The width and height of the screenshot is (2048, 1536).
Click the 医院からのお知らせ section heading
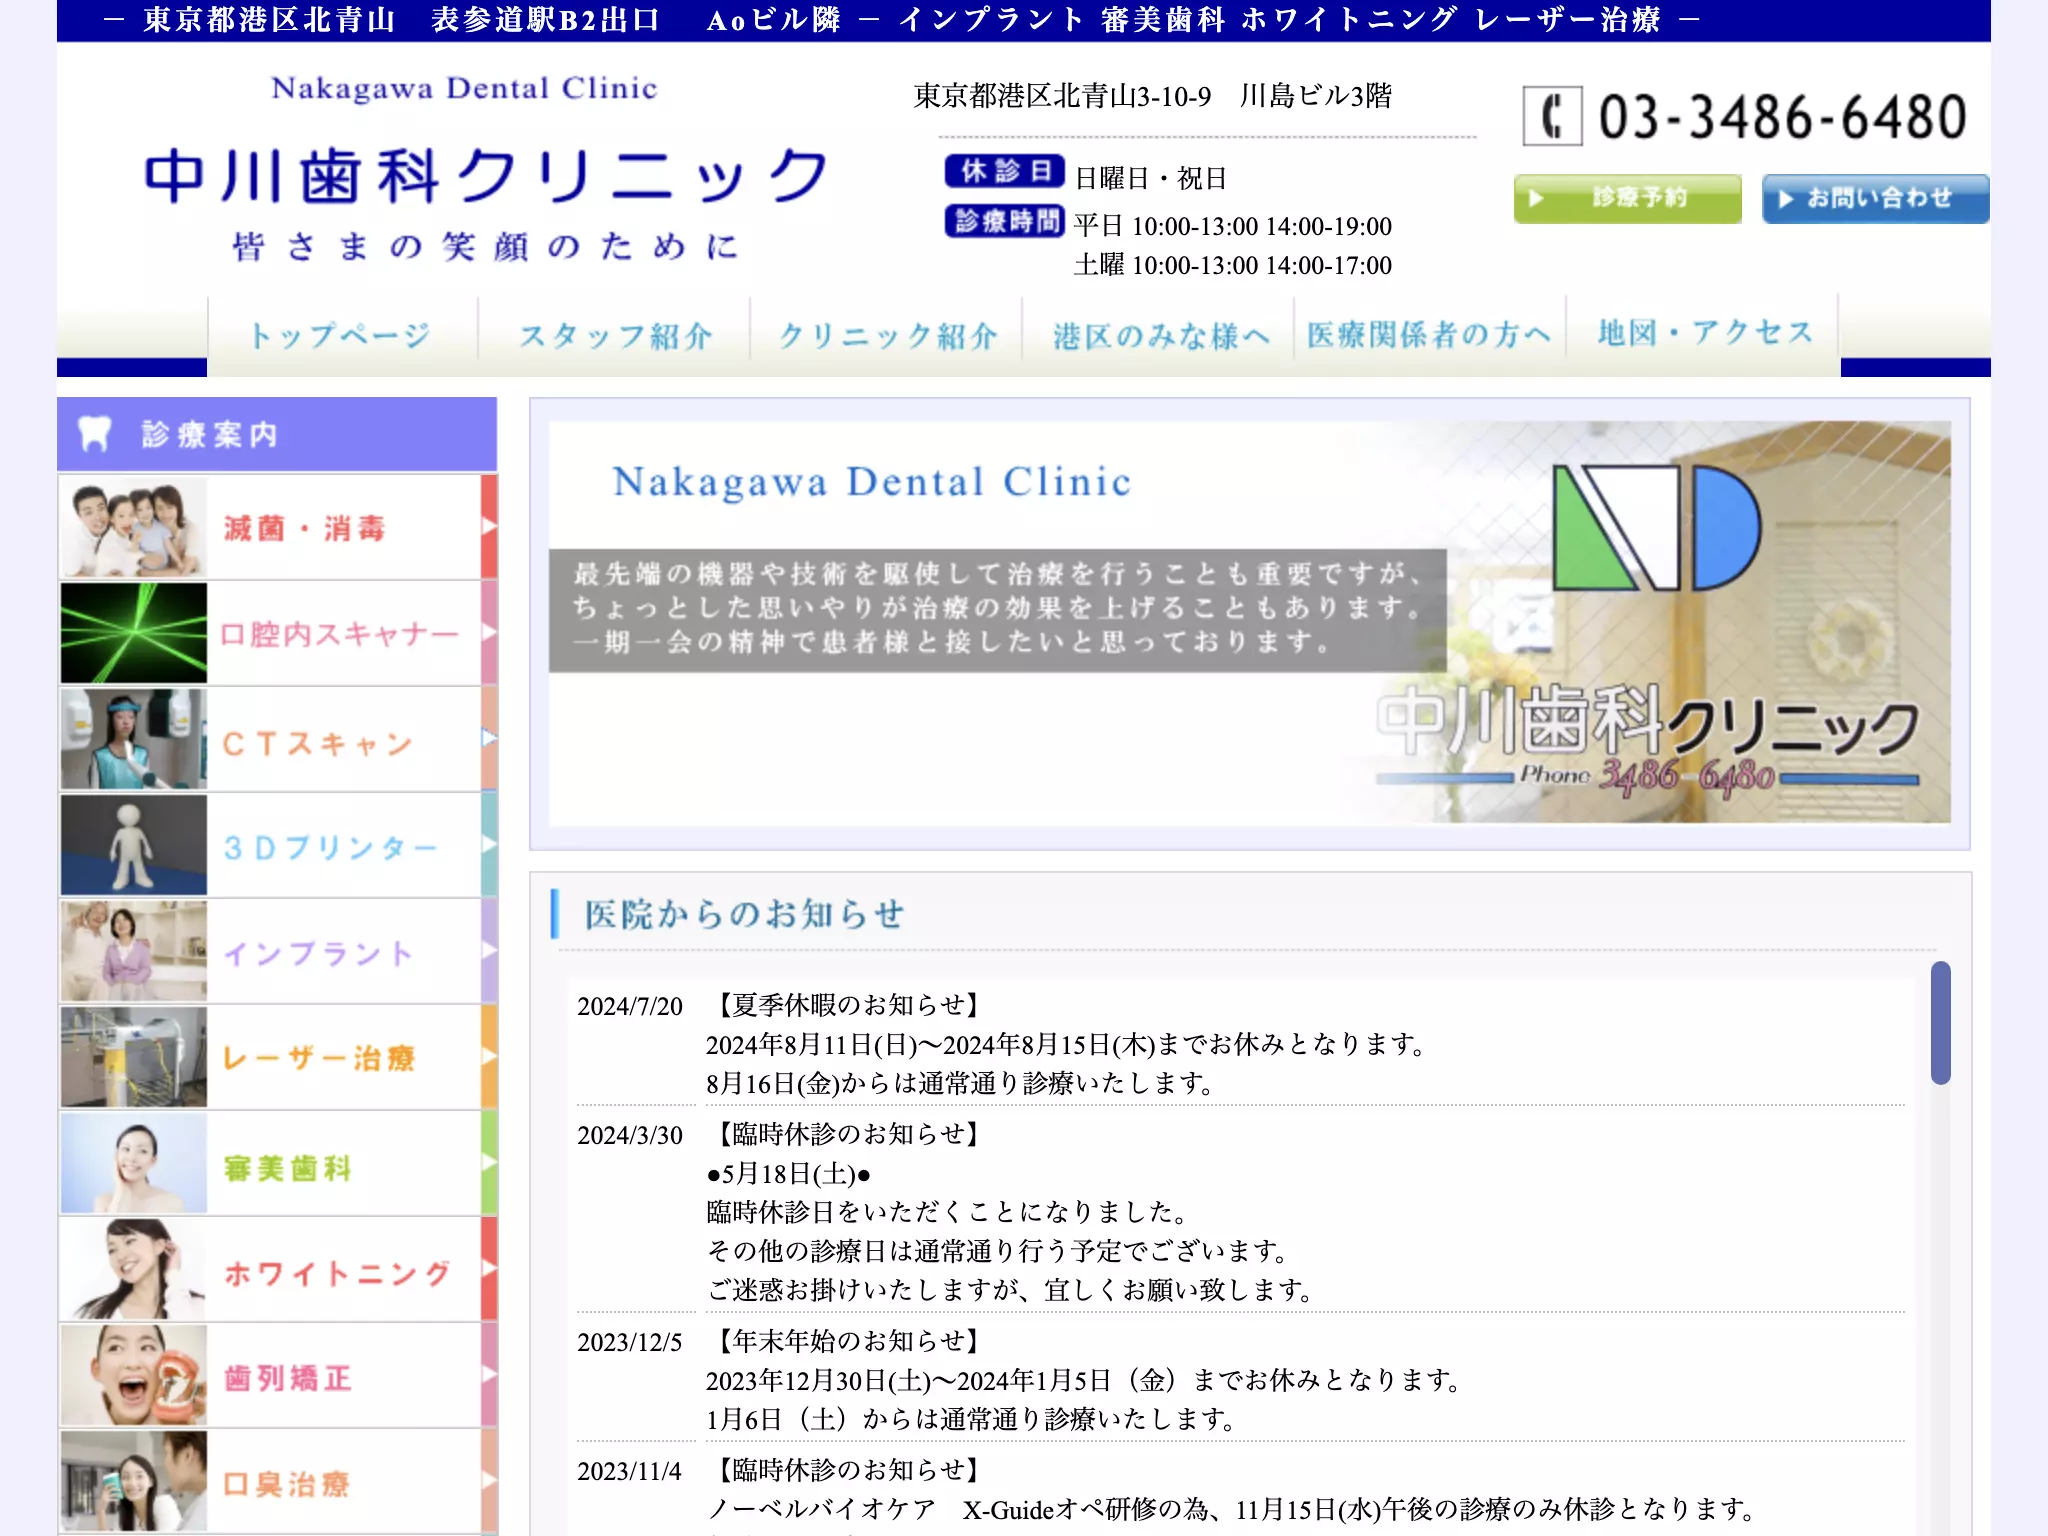pyautogui.click(x=745, y=914)
